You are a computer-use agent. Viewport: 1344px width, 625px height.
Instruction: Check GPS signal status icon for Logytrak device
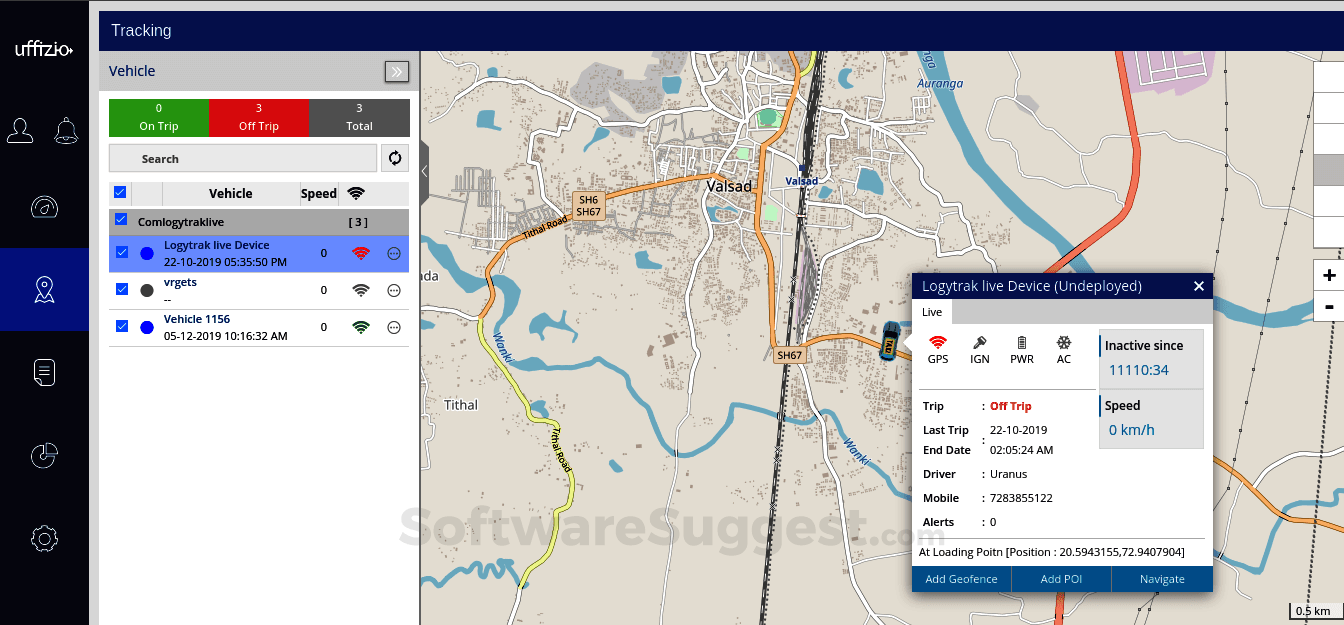[x=938, y=341]
